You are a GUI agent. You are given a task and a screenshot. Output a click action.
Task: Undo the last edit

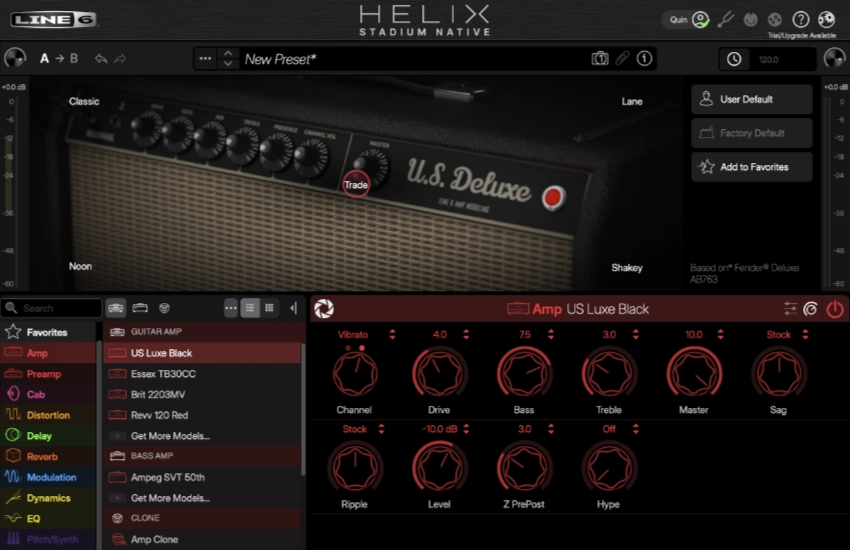101,59
